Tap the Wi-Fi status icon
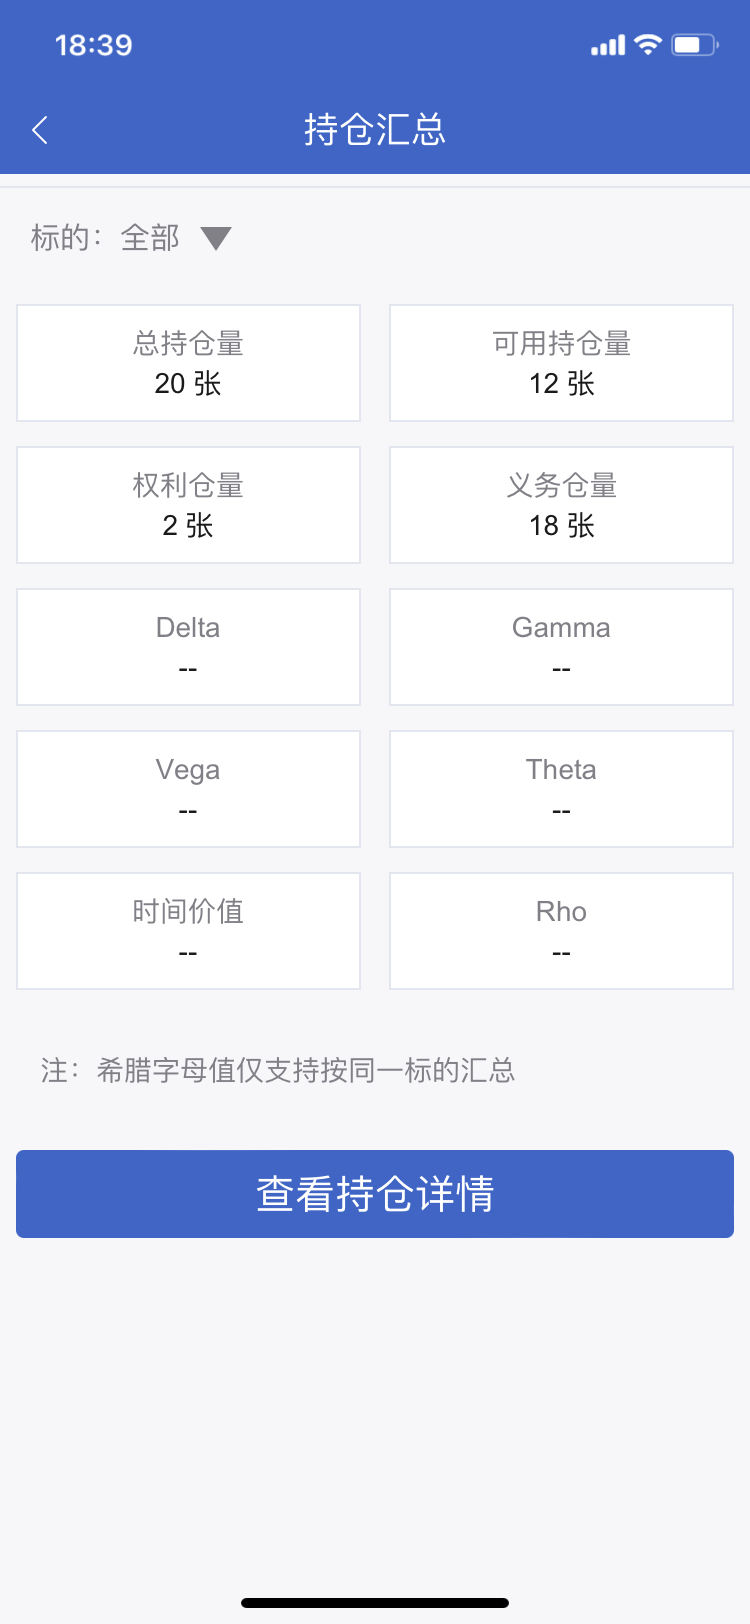This screenshot has height=1624, width=750. pyautogui.click(x=648, y=45)
